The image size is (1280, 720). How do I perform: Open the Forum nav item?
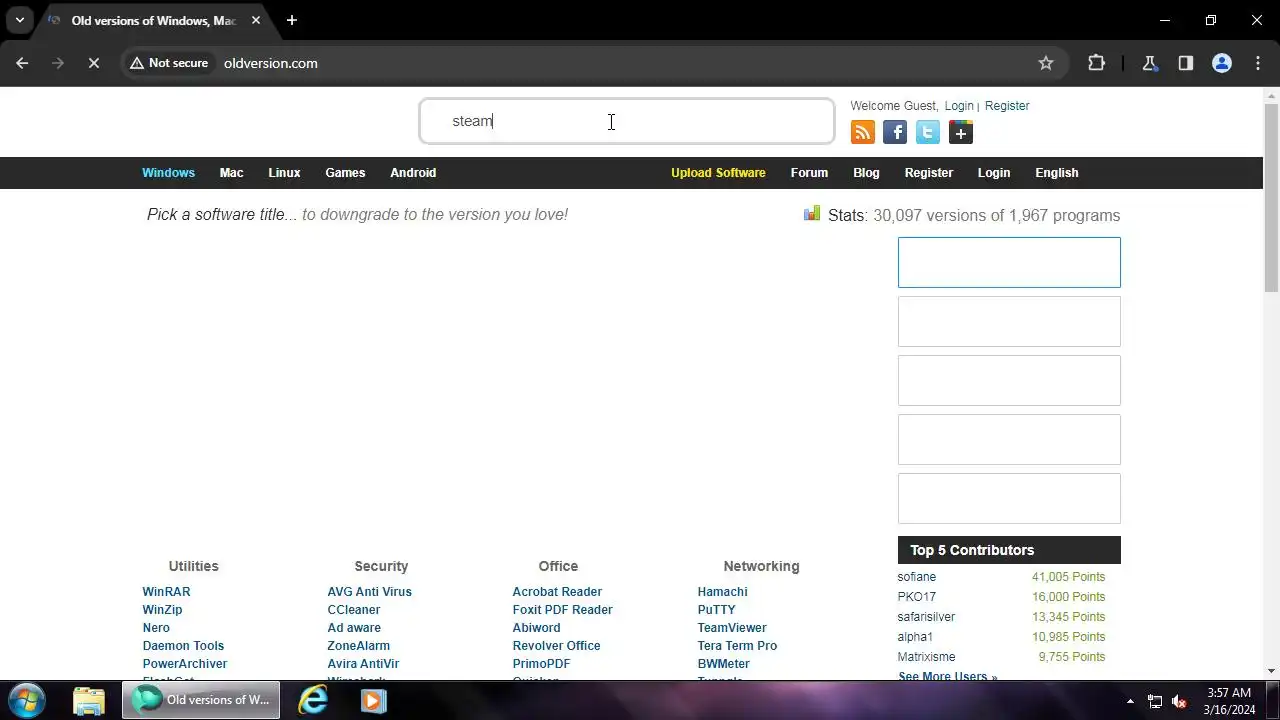coord(809,173)
